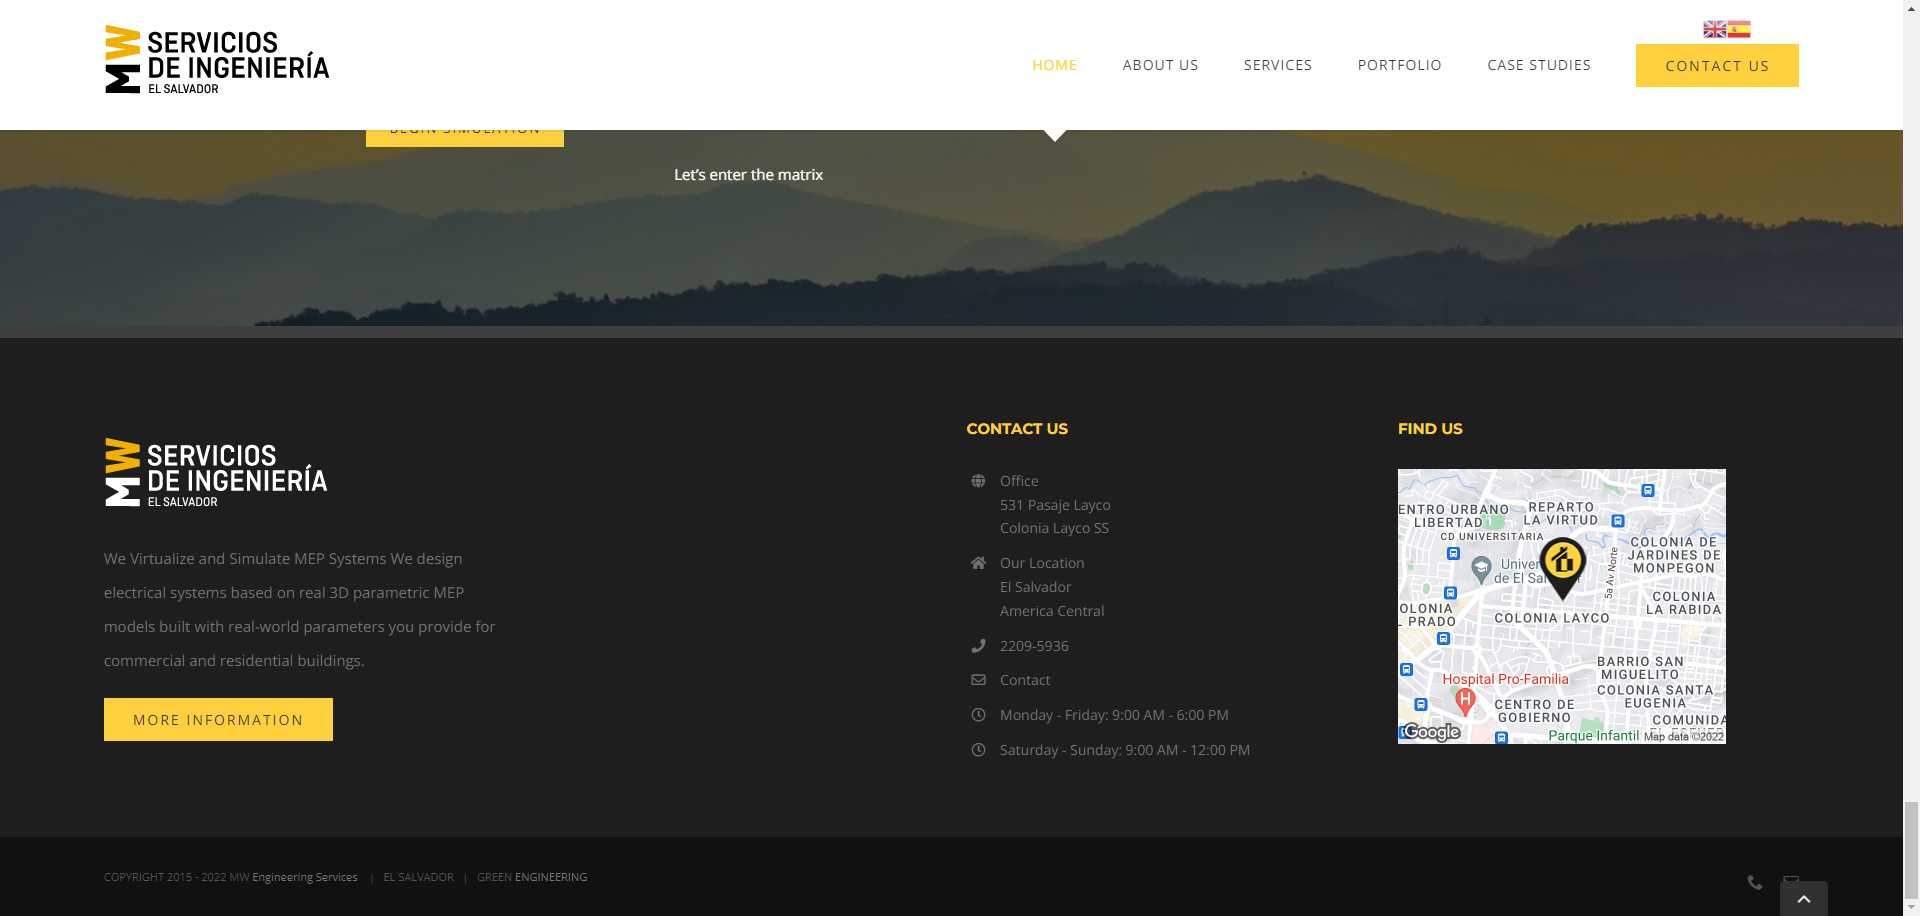Click the 2209-5936 phone number link

pyautogui.click(x=1034, y=646)
